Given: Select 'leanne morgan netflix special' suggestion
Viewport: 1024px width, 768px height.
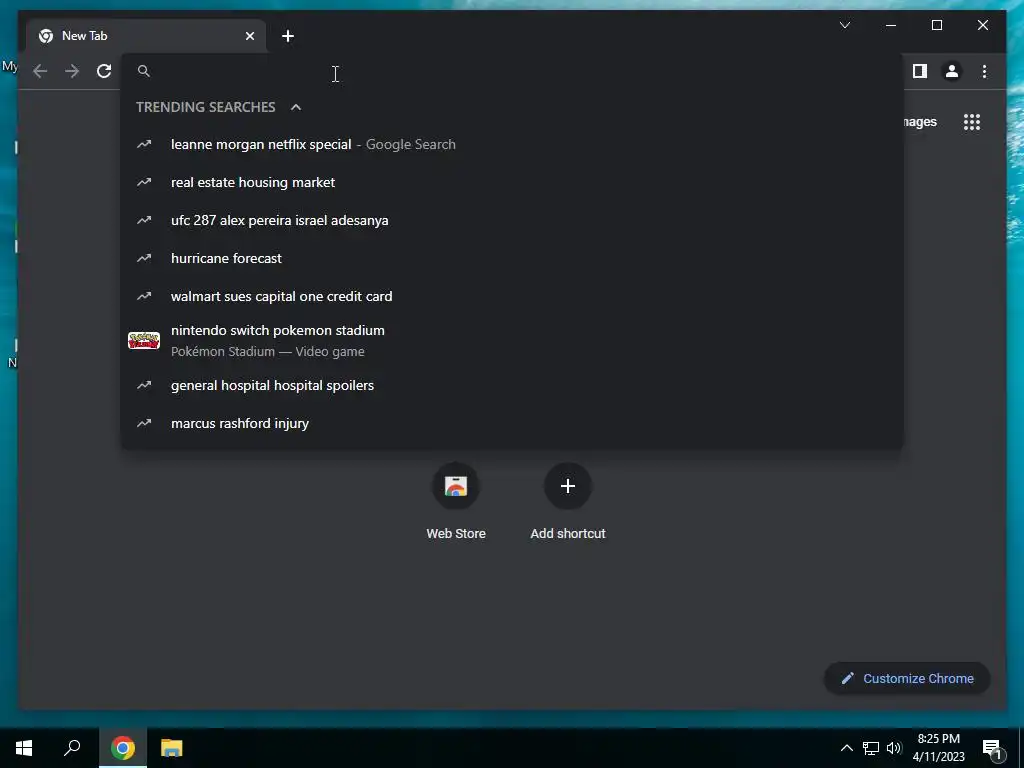Looking at the screenshot, I should coord(512,144).
